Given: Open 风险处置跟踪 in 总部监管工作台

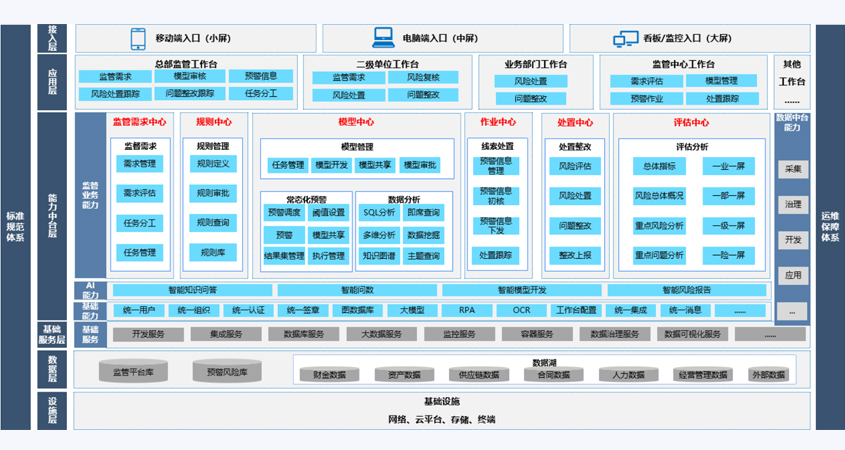Looking at the screenshot, I should point(115,94).
